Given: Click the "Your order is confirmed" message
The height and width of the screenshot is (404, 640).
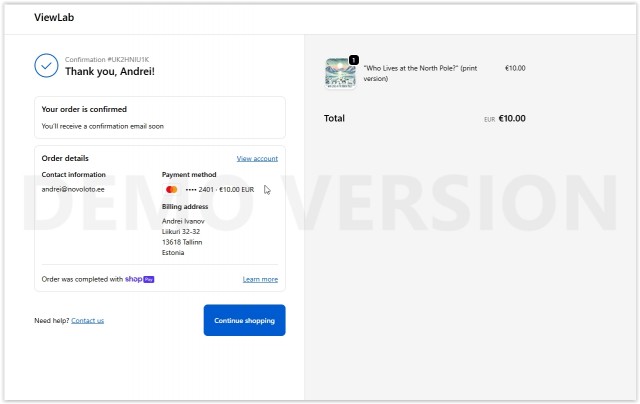Looking at the screenshot, I should (x=84, y=109).
